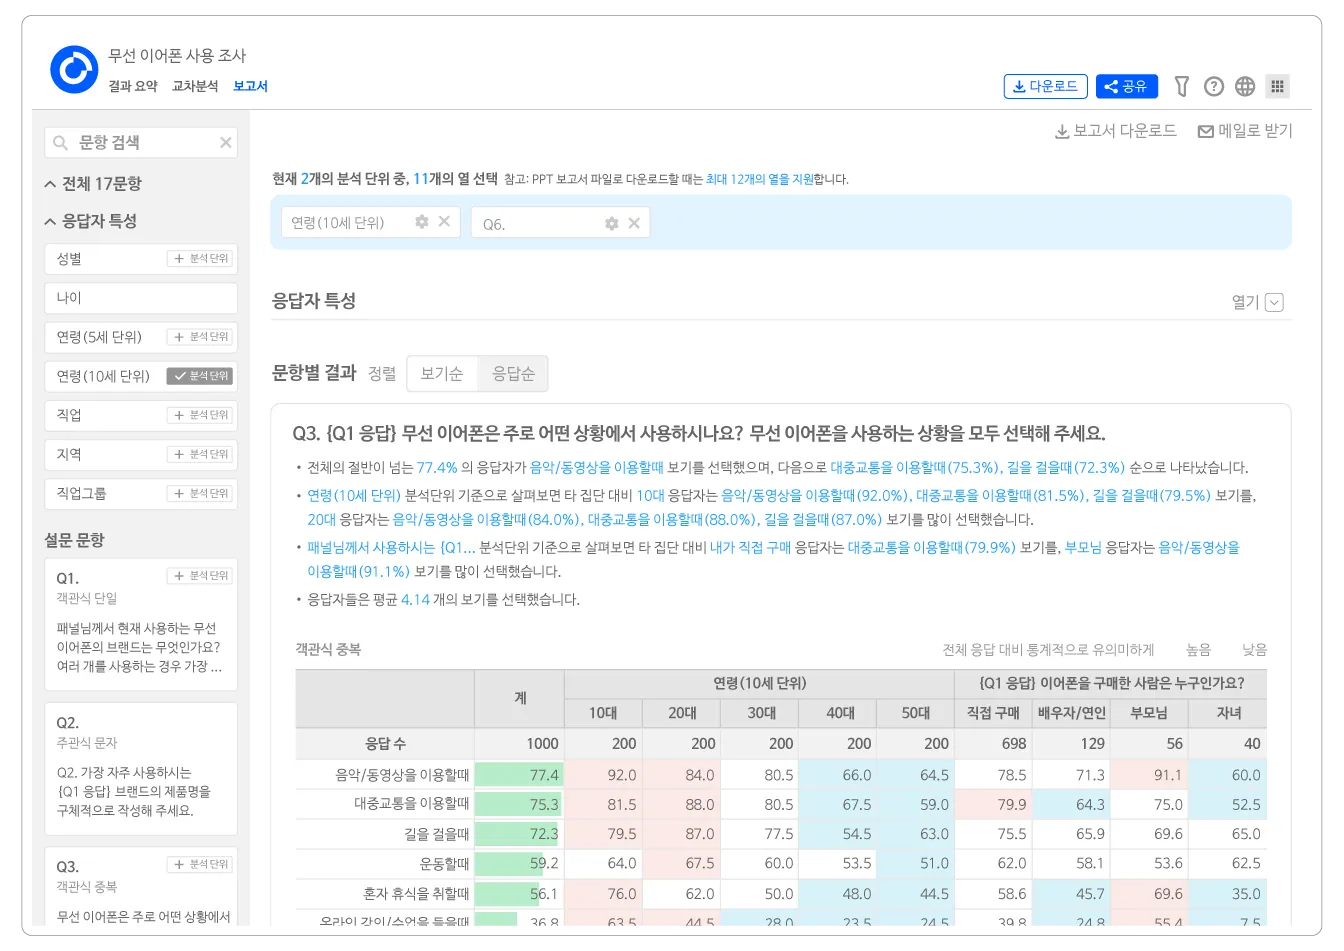Select the 나이 item in sidebar

tap(141, 298)
